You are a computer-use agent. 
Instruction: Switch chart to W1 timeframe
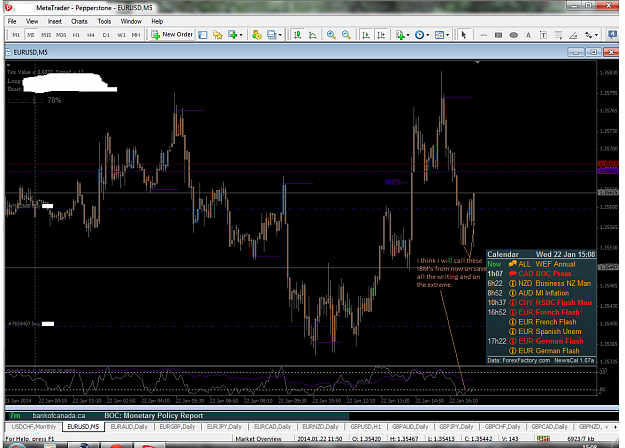coord(121,35)
